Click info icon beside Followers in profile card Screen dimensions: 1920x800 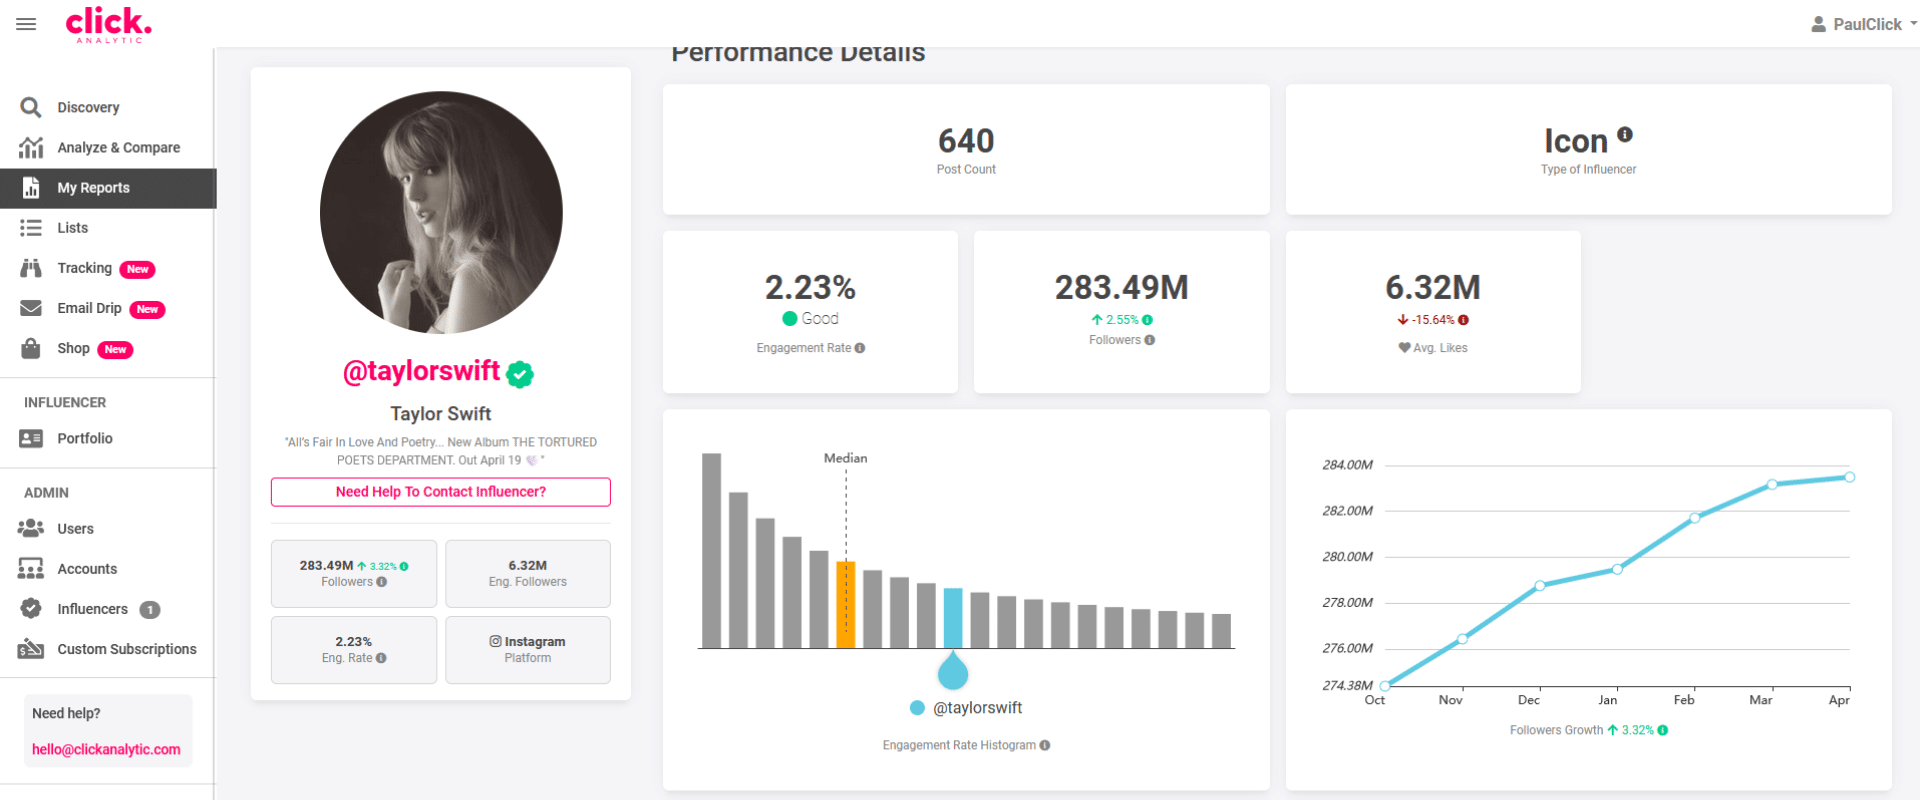381,582
